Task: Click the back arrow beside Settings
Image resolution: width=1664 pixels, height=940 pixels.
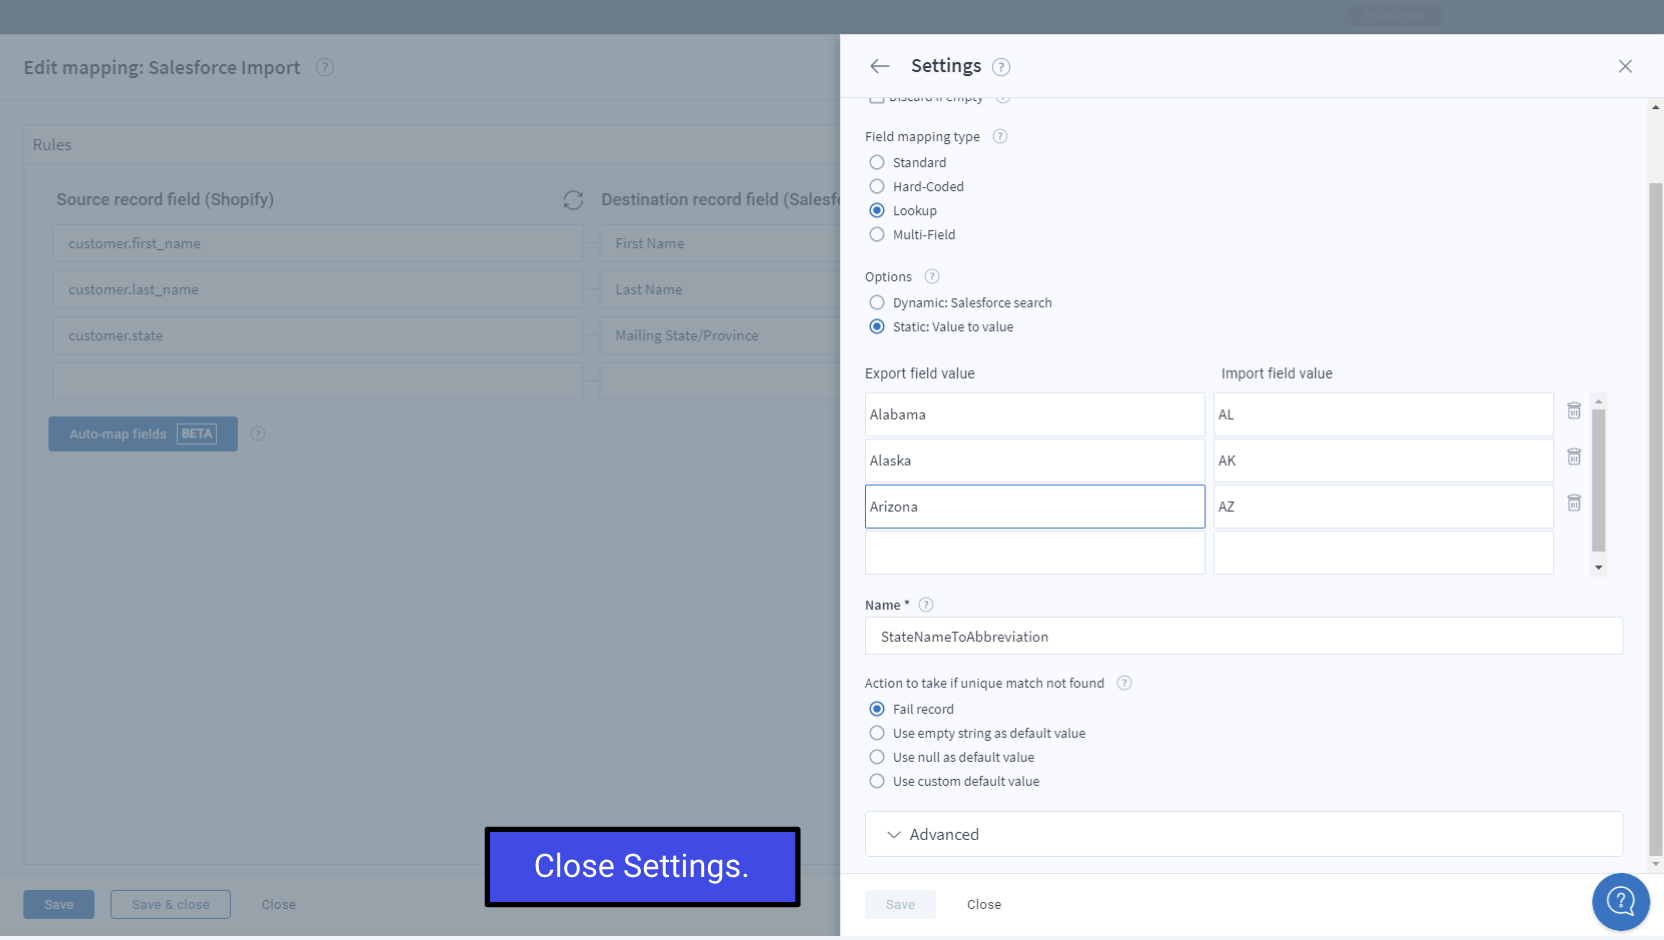Action: pyautogui.click(x=879, y=66)
